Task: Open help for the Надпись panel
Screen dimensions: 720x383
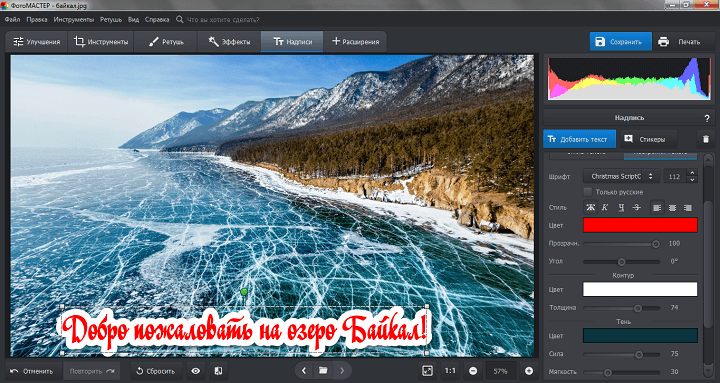Action: coord(707,118)
